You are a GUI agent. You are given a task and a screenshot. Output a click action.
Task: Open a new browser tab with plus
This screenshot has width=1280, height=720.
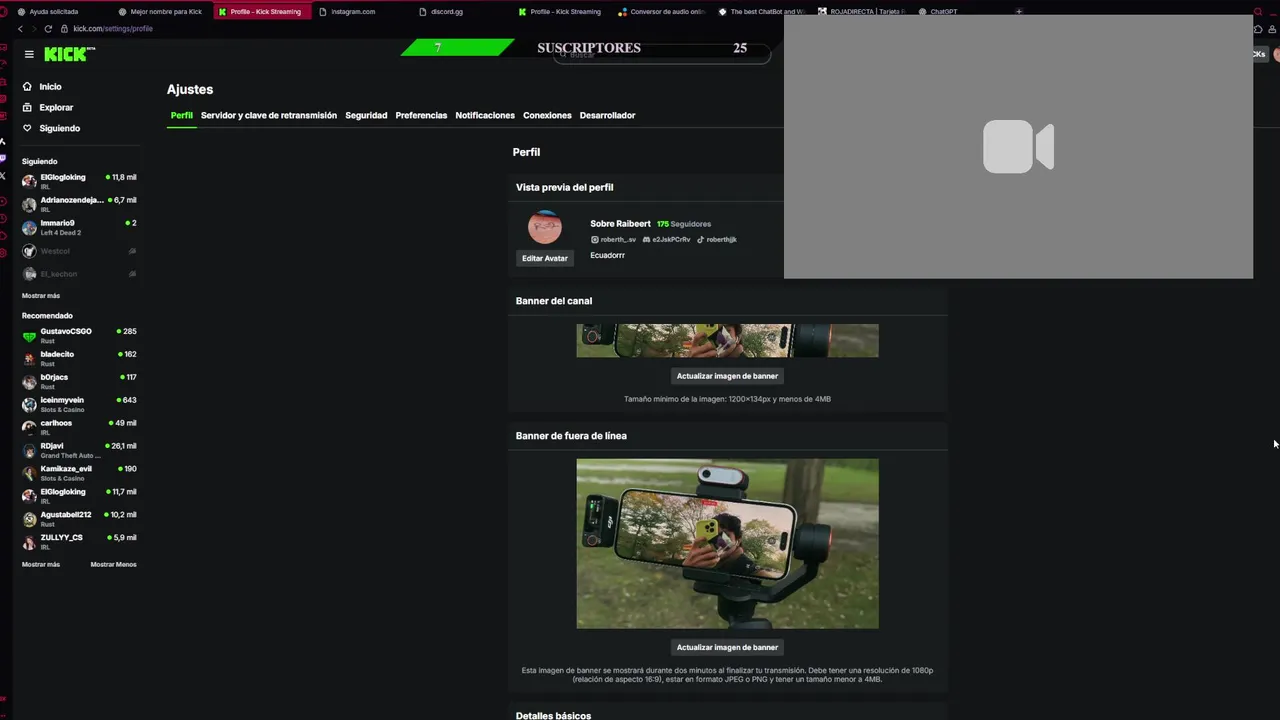pyautogui.click(x=1019, y=11)
